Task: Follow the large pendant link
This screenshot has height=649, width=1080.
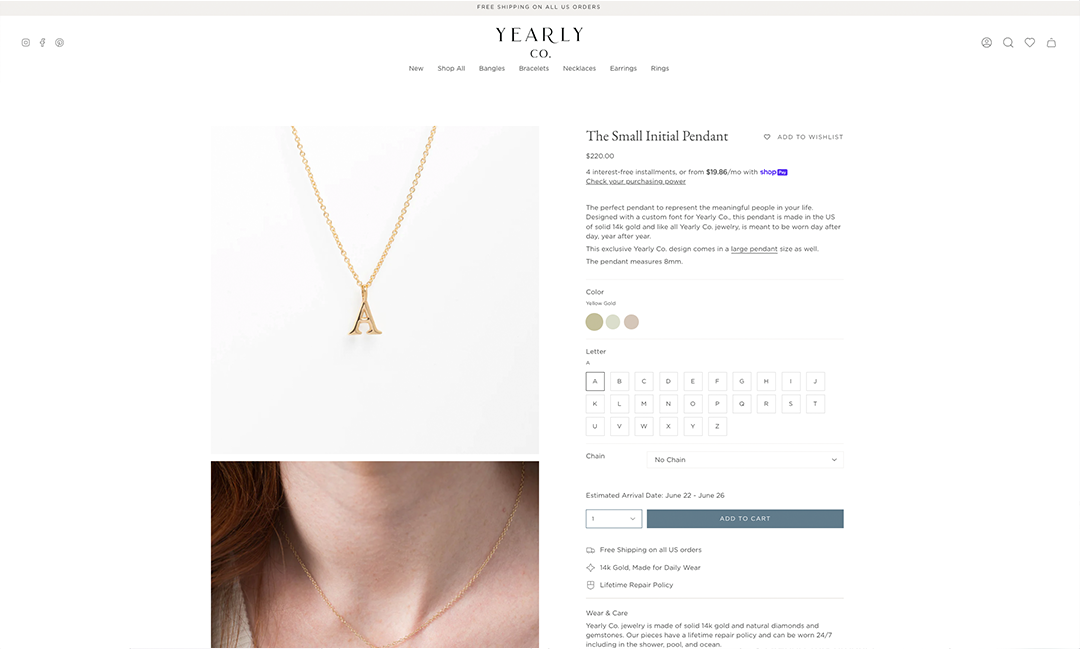Action: [x=754, y=249]
